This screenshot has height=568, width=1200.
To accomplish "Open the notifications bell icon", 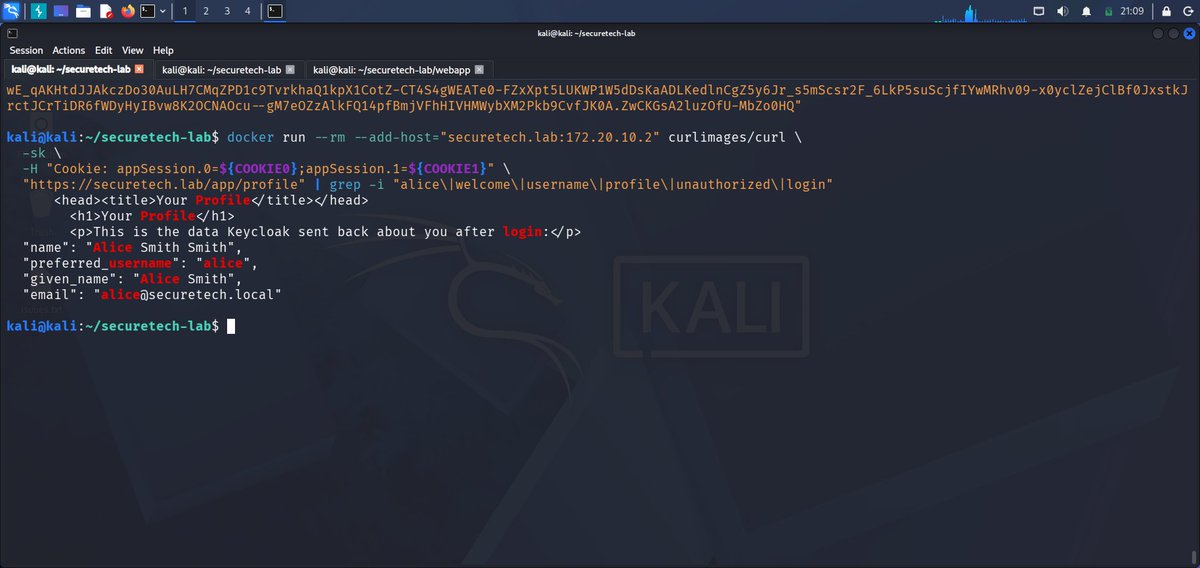I will 1087,11.
